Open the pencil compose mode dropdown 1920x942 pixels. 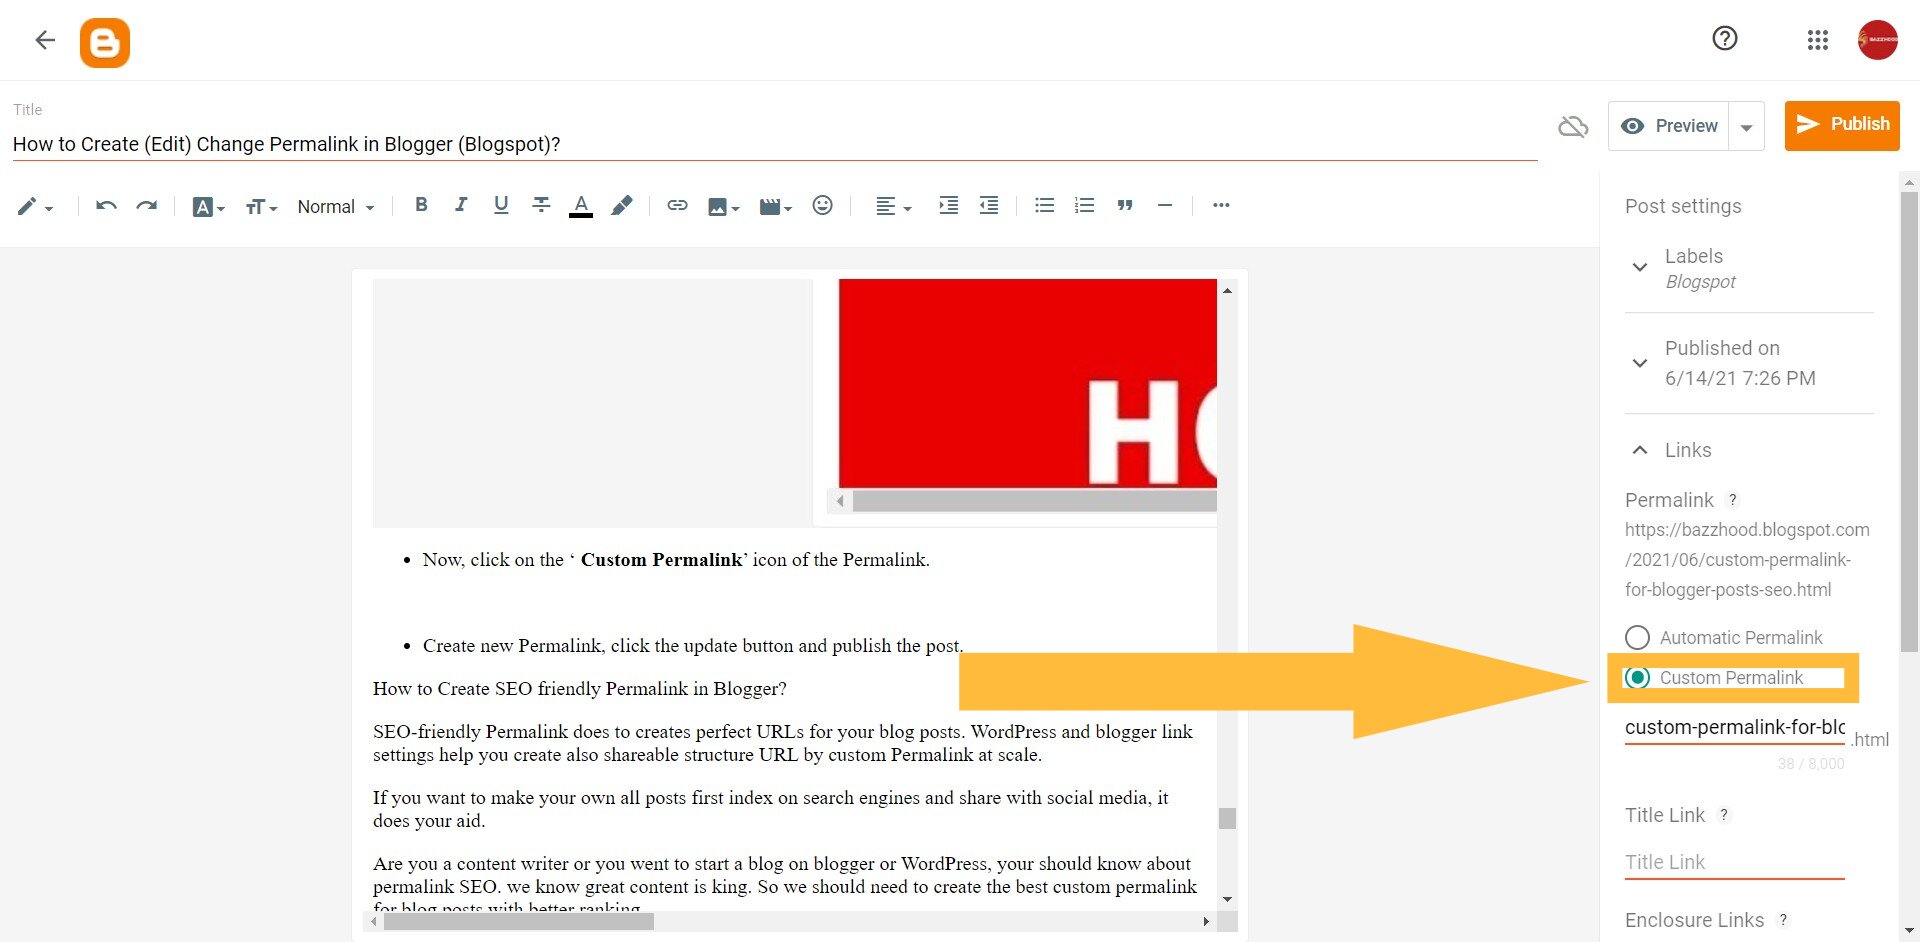35,207
